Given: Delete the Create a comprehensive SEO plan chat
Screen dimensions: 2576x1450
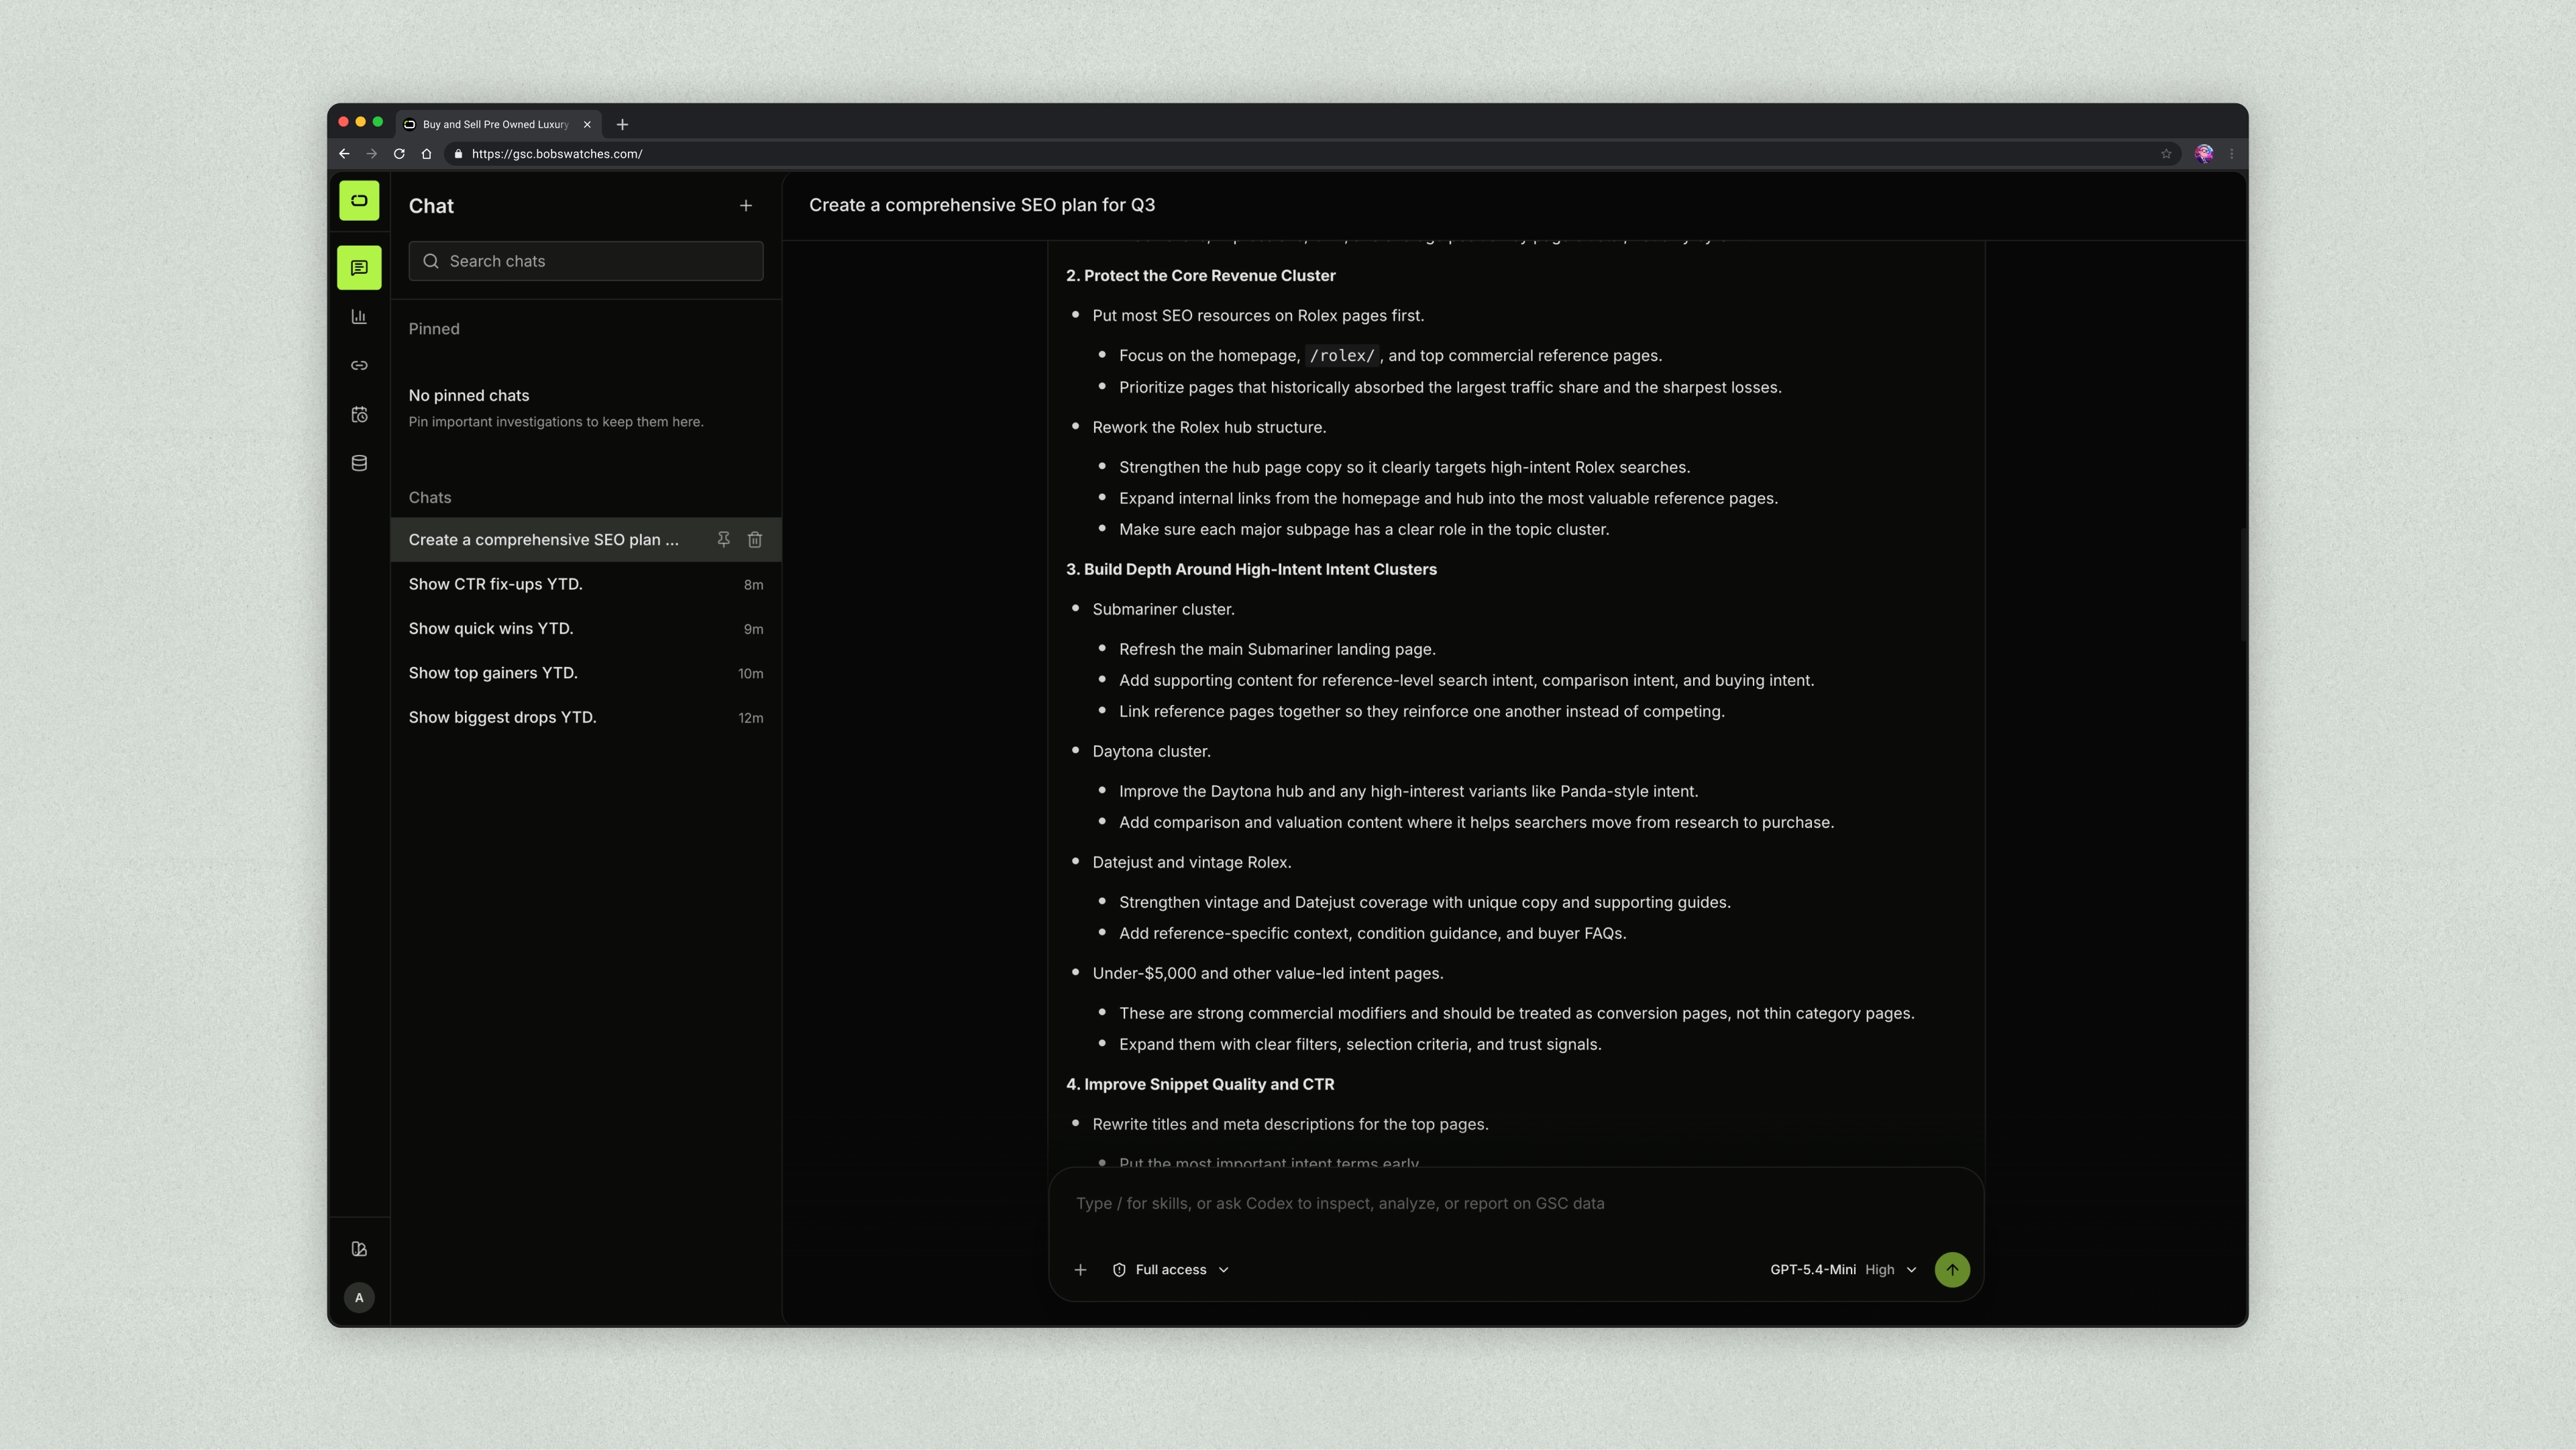Looking at the screenshot, I should coord(755,540).
